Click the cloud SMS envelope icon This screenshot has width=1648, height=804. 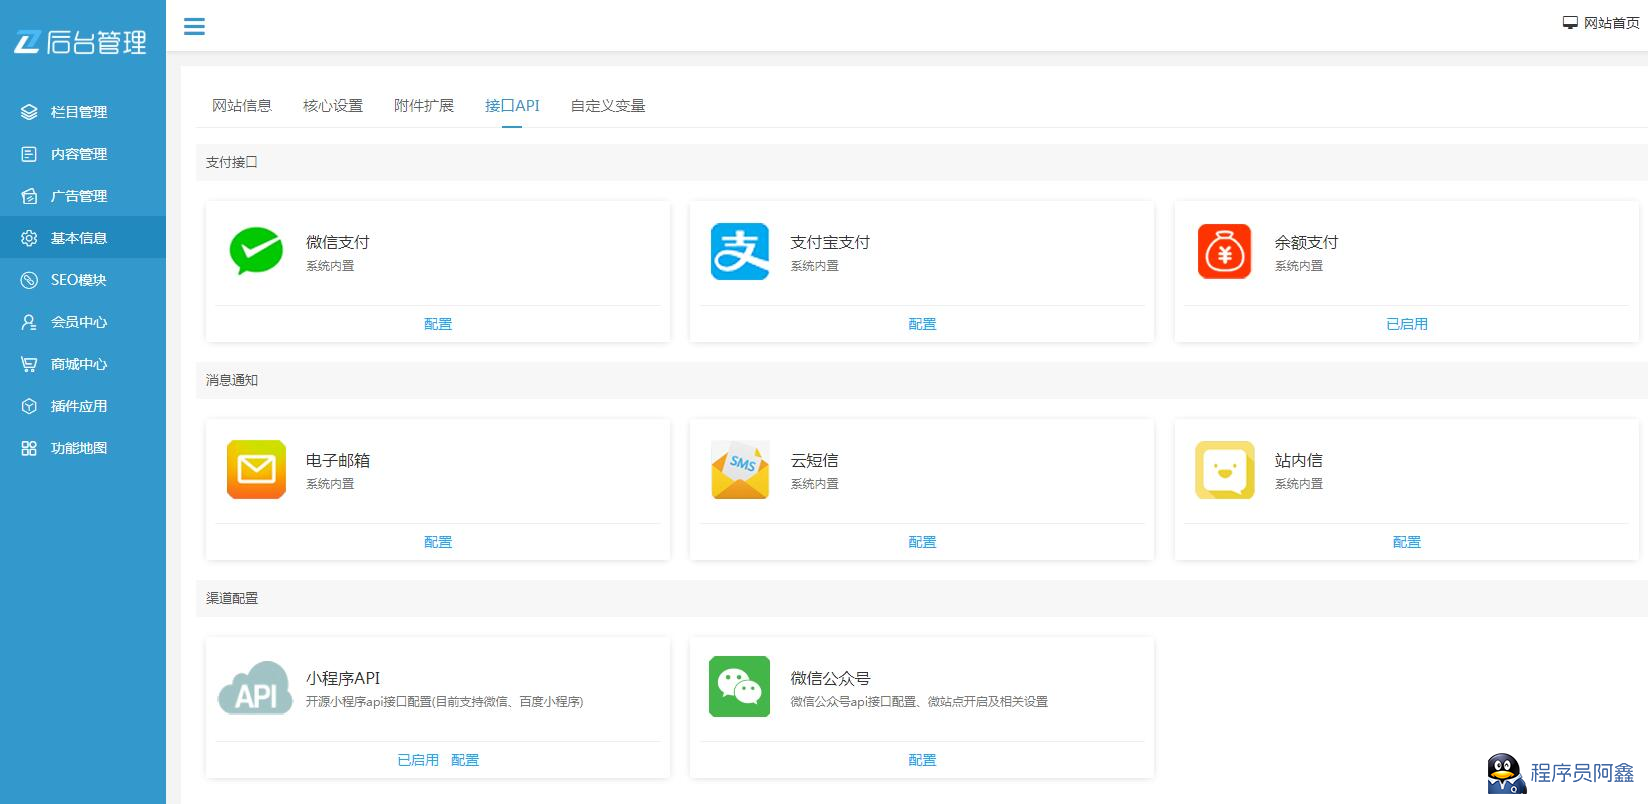tap(740, 469)
